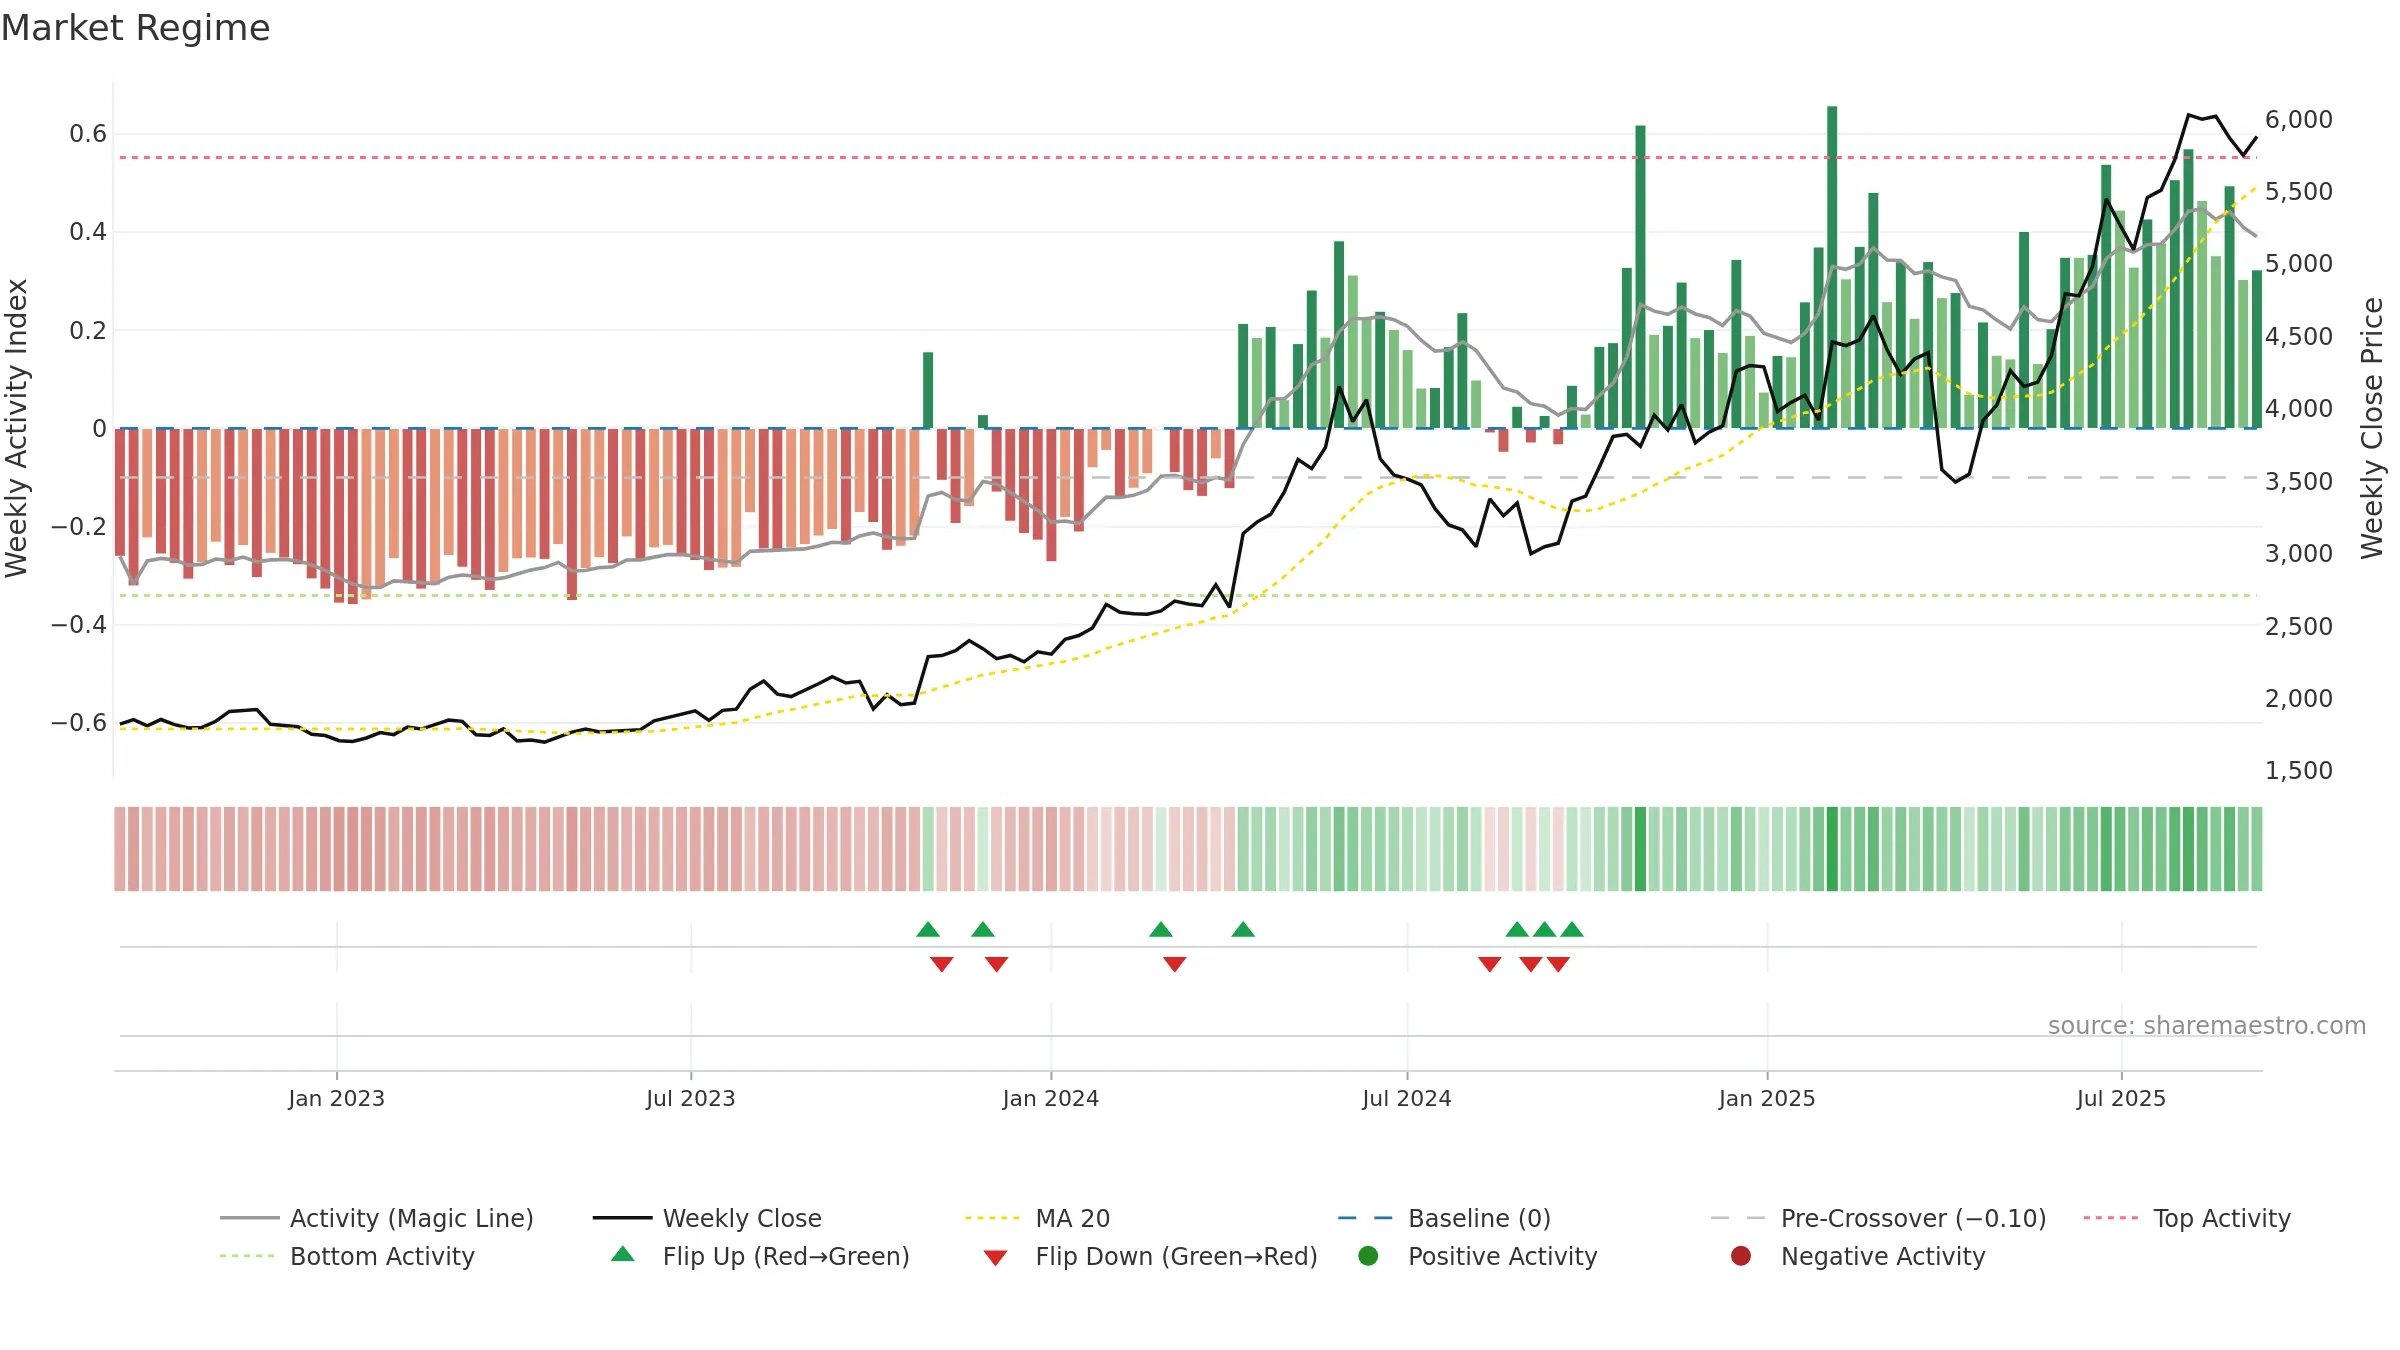Click the 0.4 activity axis tick
Image resolution: width=2400 pixels, height=1350 pixels.
coord(88,231)
